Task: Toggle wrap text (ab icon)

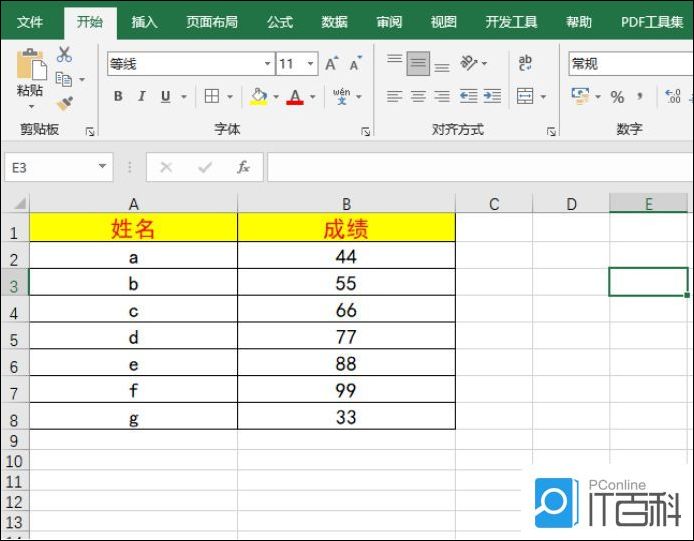Action: 525,63
